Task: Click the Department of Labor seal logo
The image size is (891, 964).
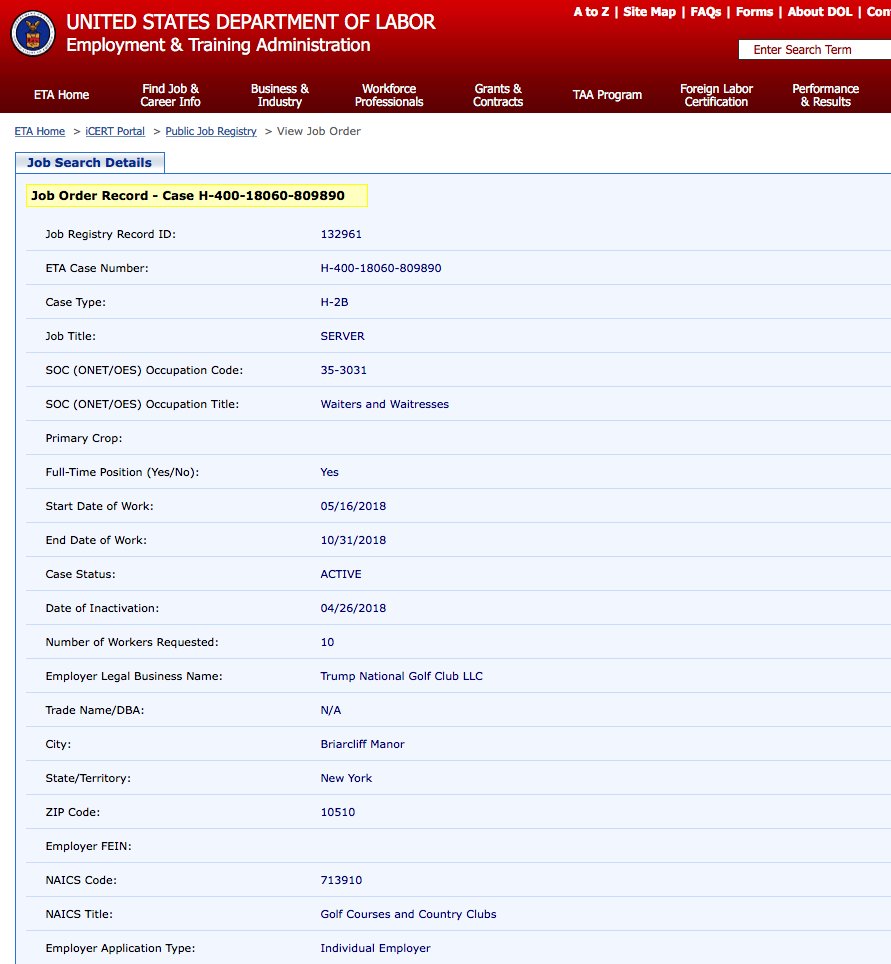Action: pyautogui.click(x=33, y=33)
